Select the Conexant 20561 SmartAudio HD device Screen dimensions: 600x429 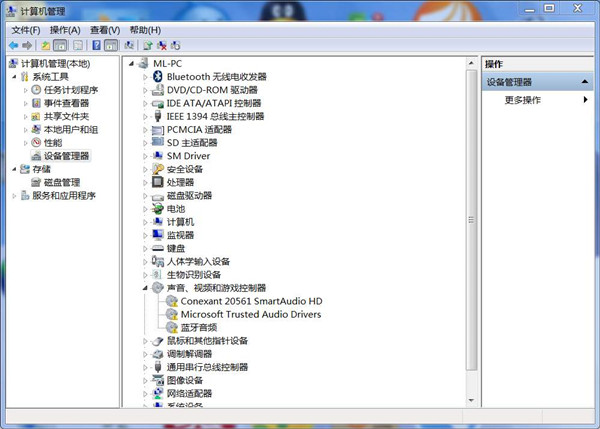pos(251,301)
